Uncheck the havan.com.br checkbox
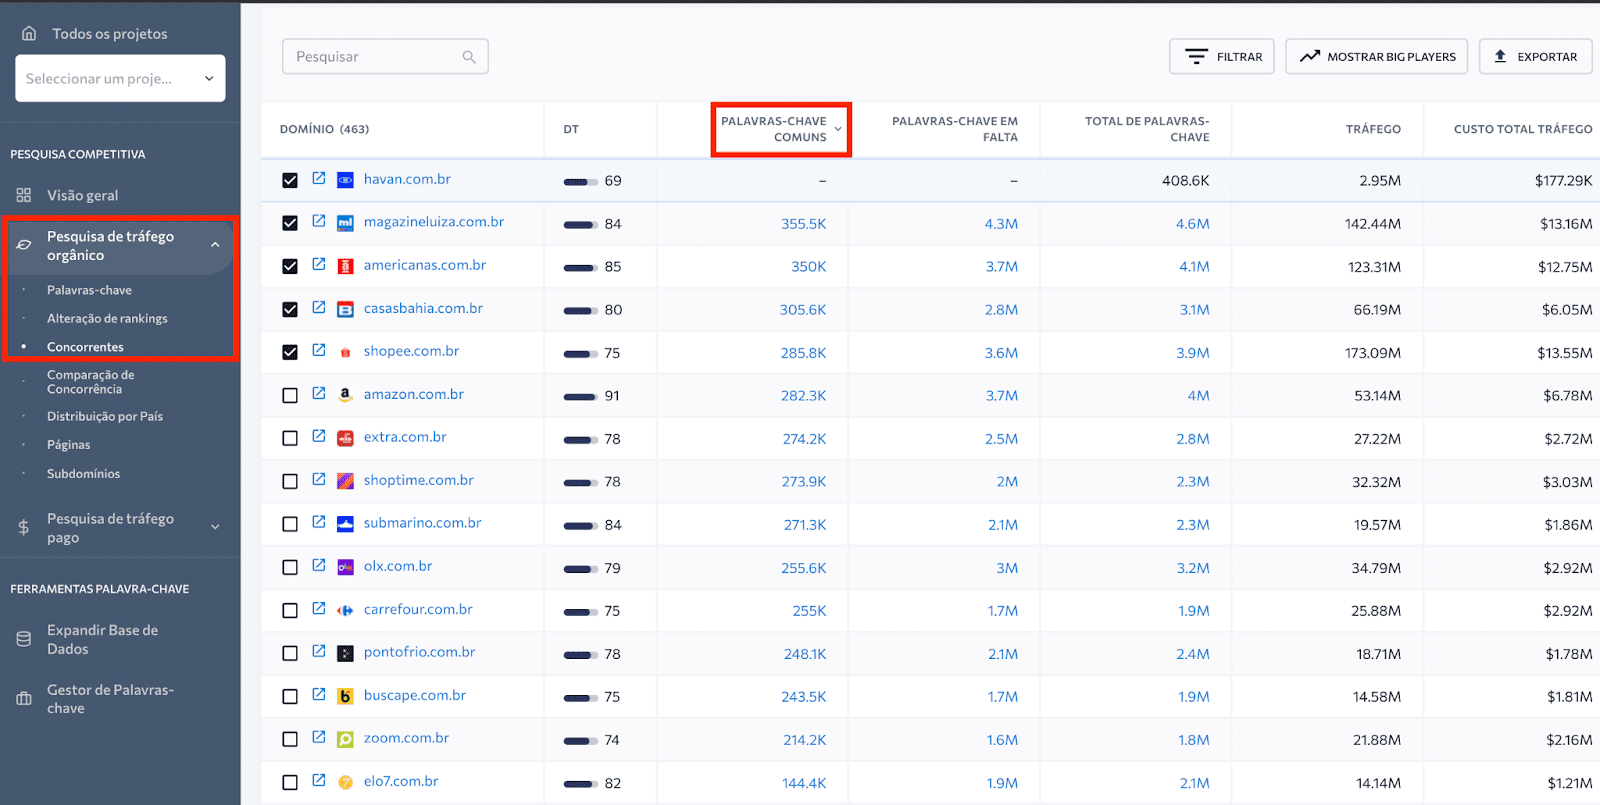Screen dimensions: 1600x805 [290, 181]
